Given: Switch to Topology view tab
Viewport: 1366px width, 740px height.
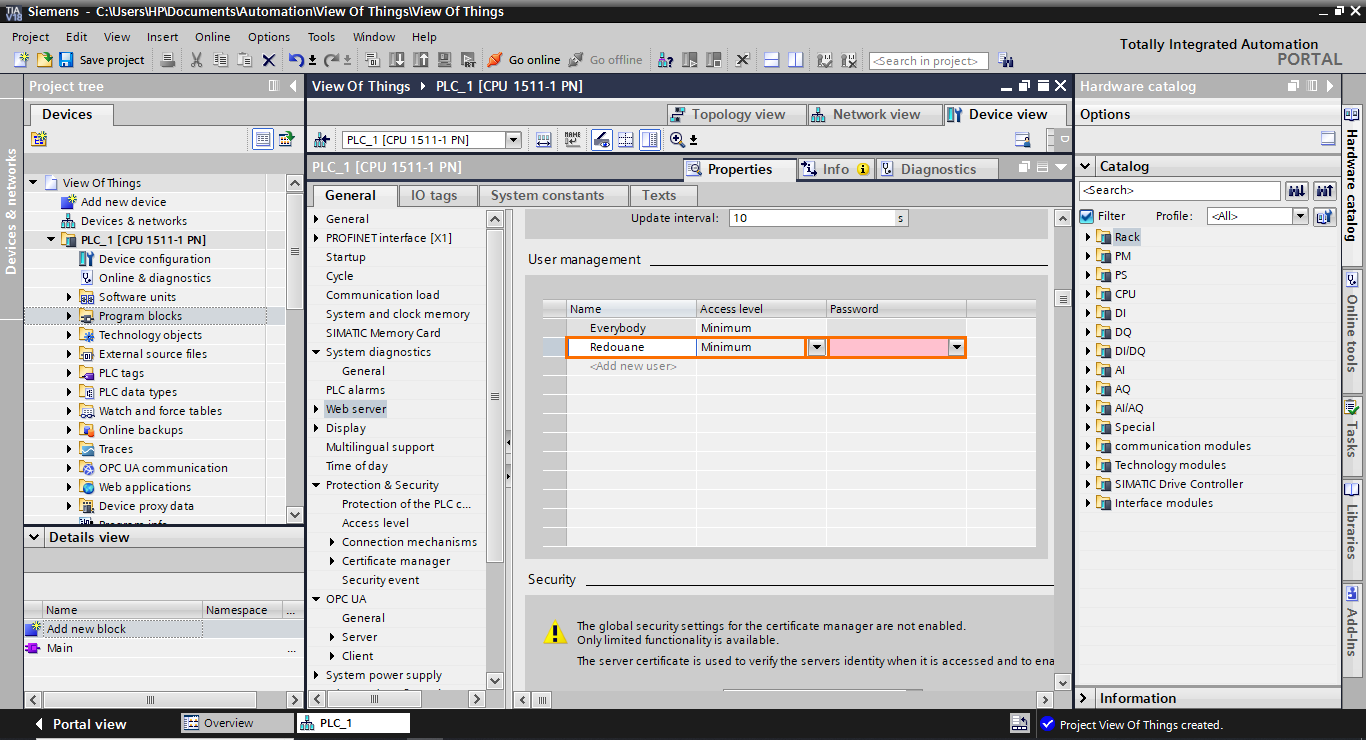Looking at the screenshot, I should point(735,114).
